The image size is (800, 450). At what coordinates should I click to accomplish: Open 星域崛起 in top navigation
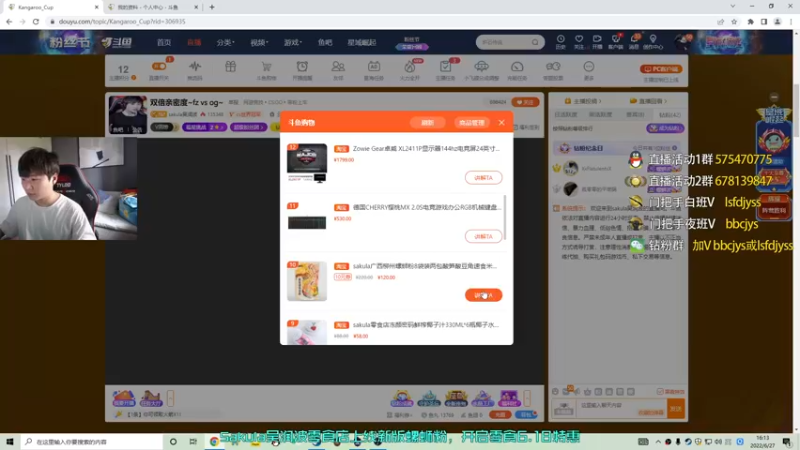point(362,42)
